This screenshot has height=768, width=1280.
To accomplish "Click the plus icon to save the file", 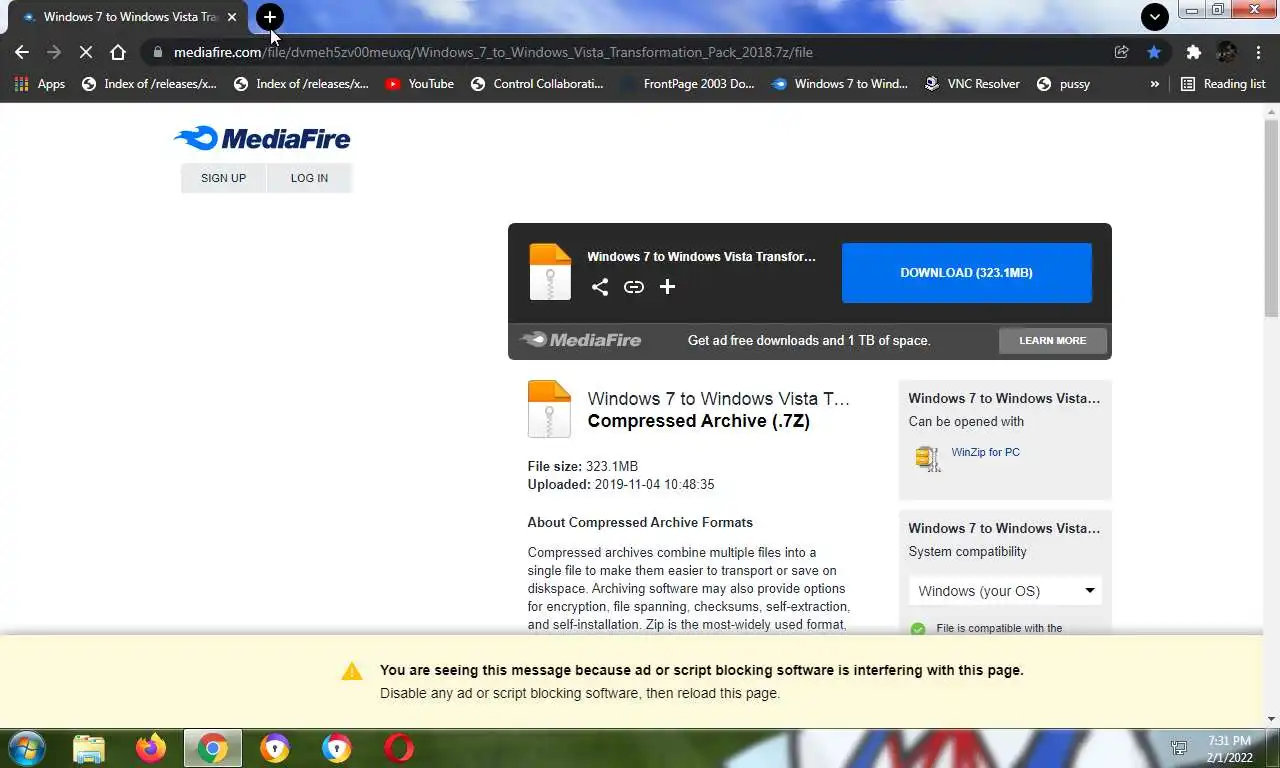I will pyautogui.click(x=667, y=287).
